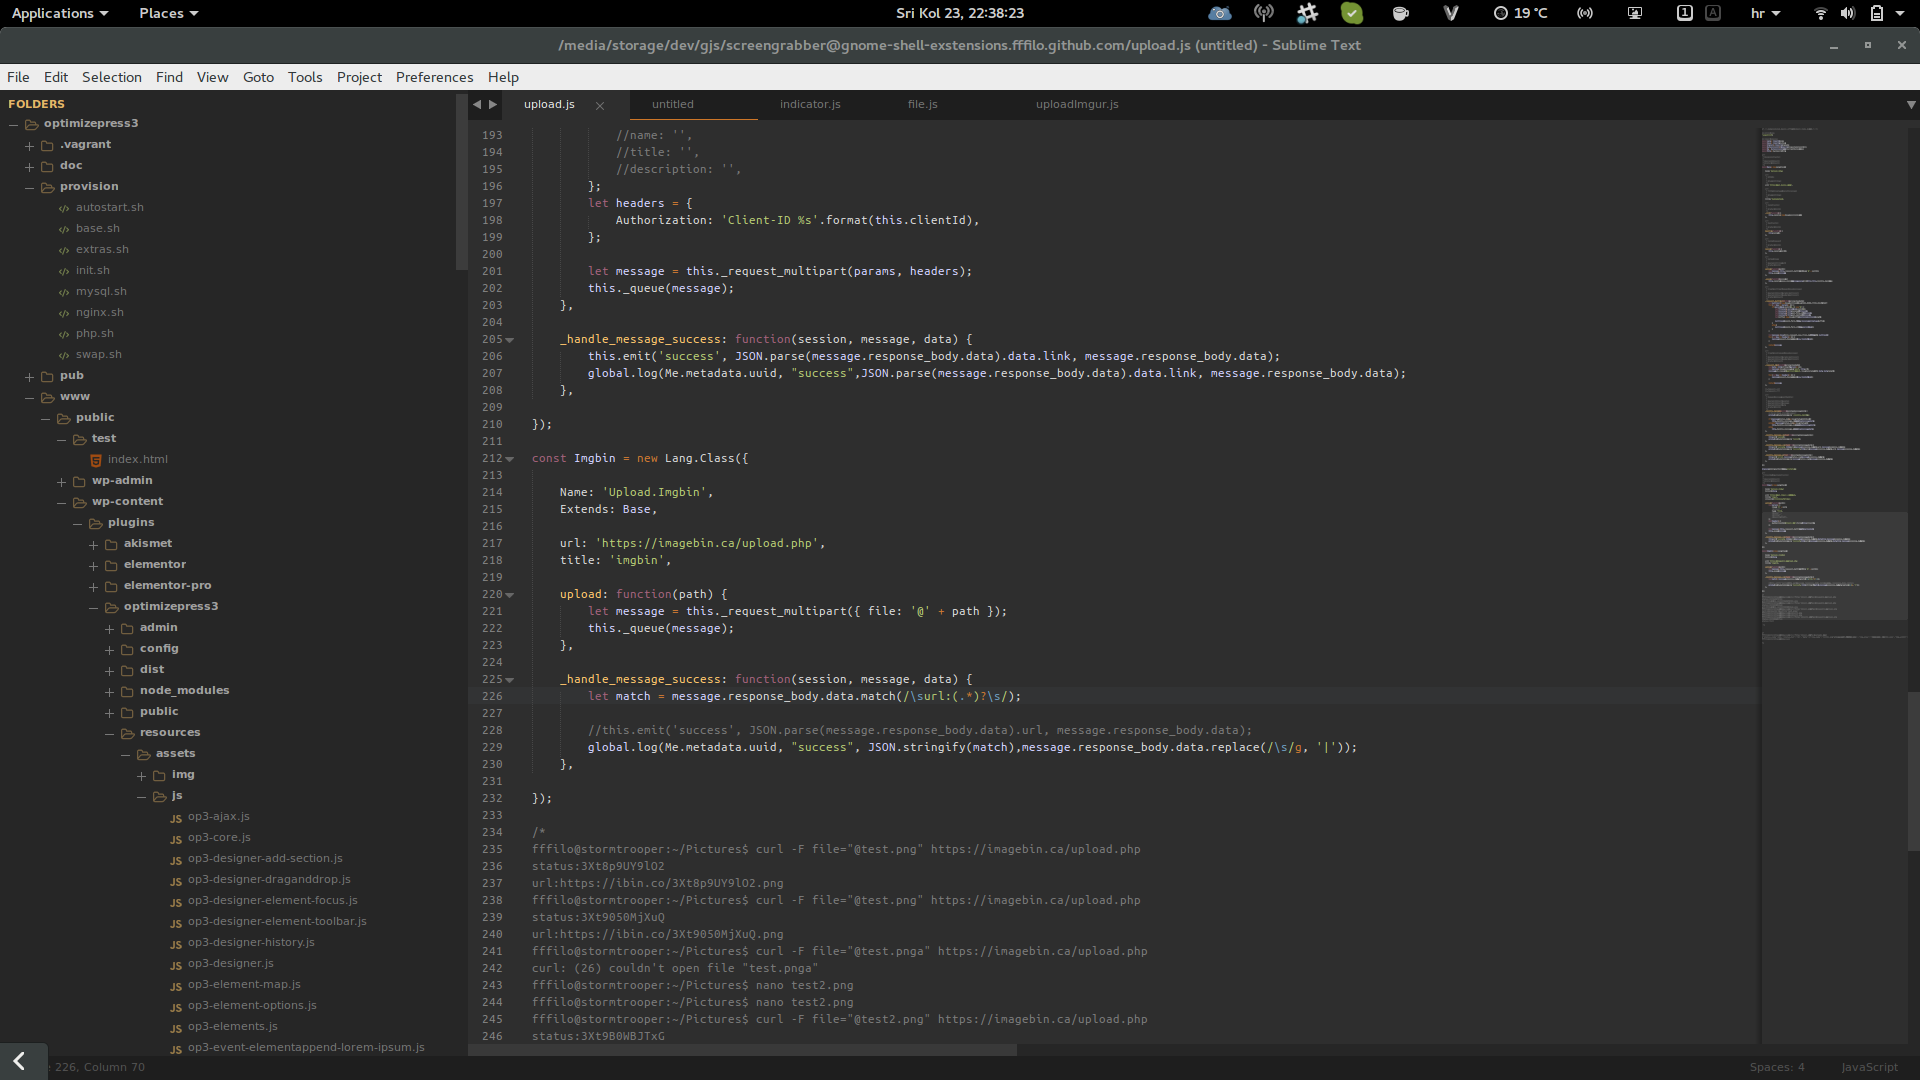Open the Preferences menu
This screenshot has width=1920, height=1080.
click(434, 77)
